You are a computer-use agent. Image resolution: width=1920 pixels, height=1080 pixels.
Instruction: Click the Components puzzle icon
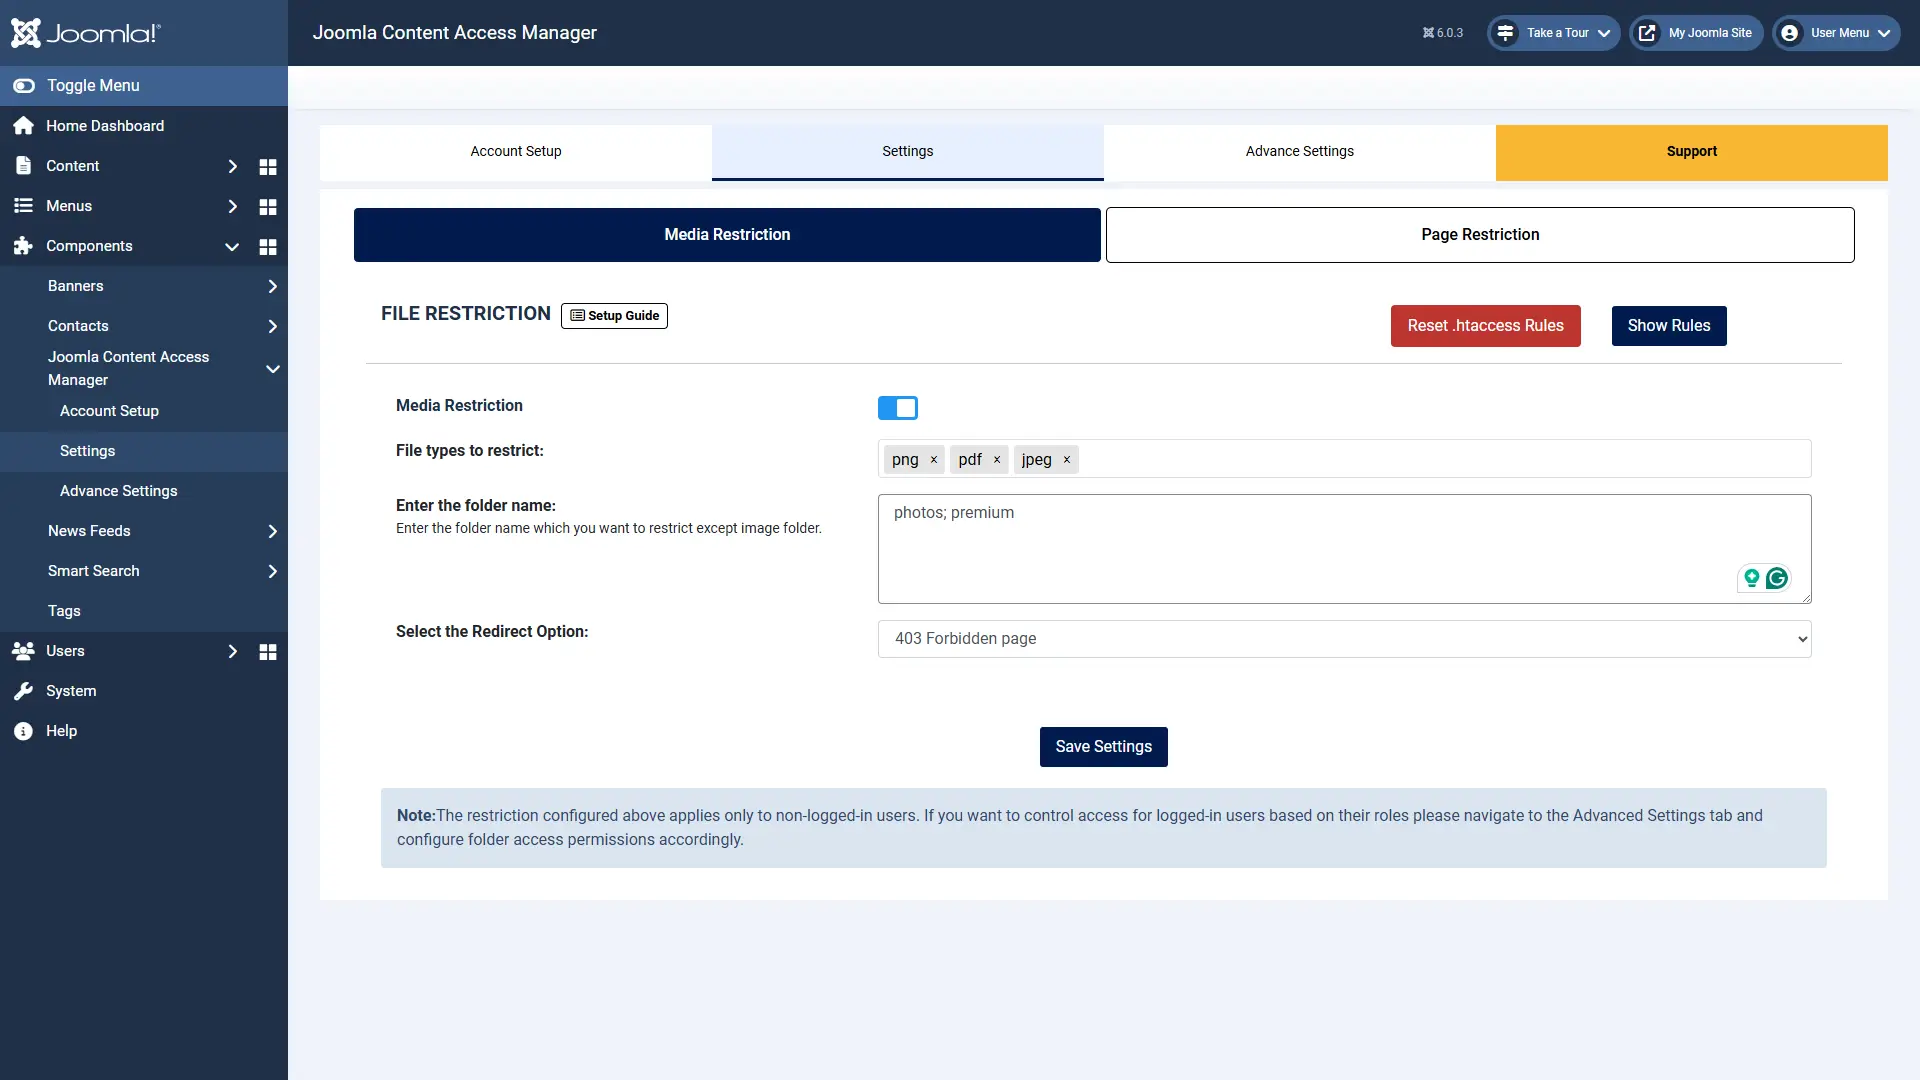click(x=24, y=246)
